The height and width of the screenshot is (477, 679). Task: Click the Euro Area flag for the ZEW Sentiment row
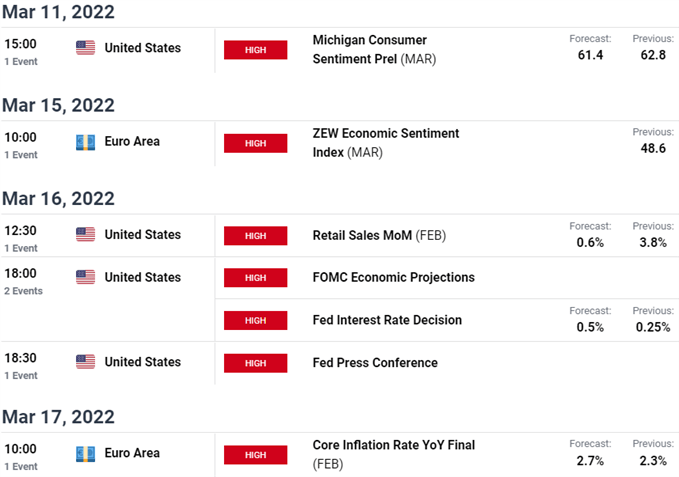86,142
